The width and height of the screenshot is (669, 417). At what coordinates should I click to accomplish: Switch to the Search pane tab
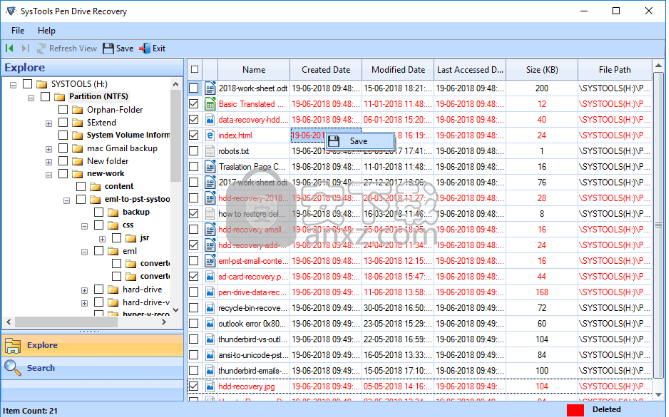click(92, 367)
